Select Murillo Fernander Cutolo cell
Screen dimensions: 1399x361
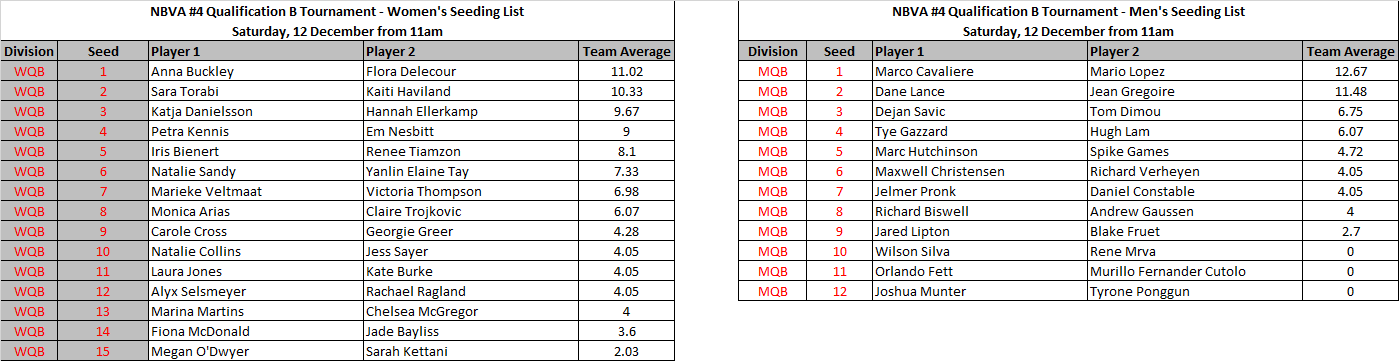[1195, 271]
